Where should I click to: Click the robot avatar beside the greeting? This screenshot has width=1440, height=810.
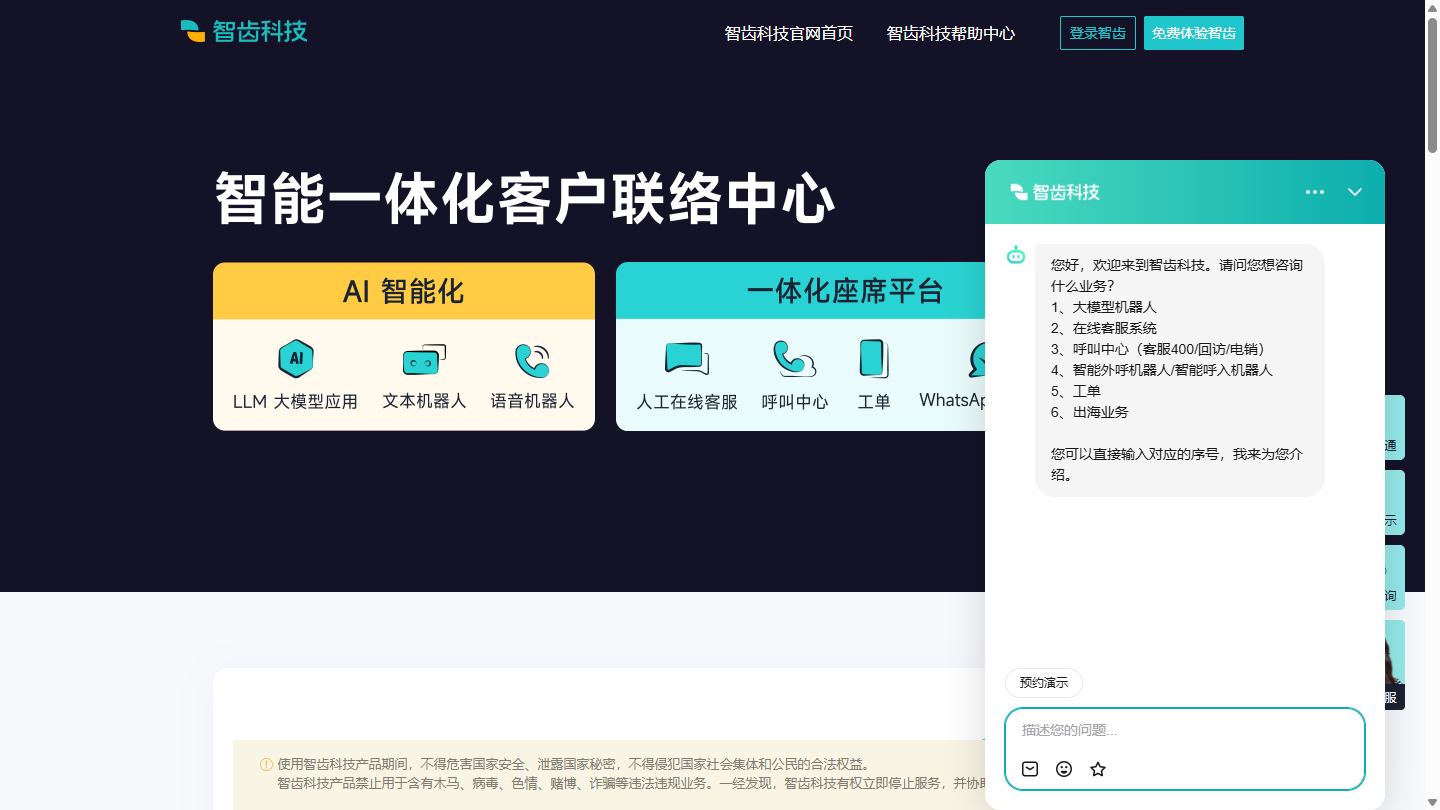point(1016,255)
